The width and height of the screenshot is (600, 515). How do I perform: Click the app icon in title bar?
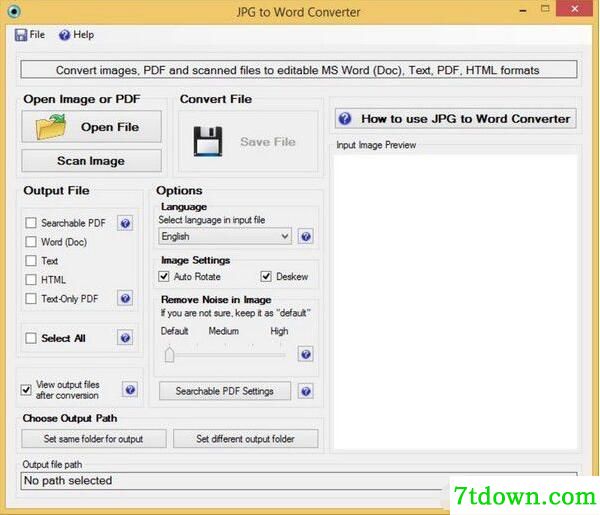[14, 11]
